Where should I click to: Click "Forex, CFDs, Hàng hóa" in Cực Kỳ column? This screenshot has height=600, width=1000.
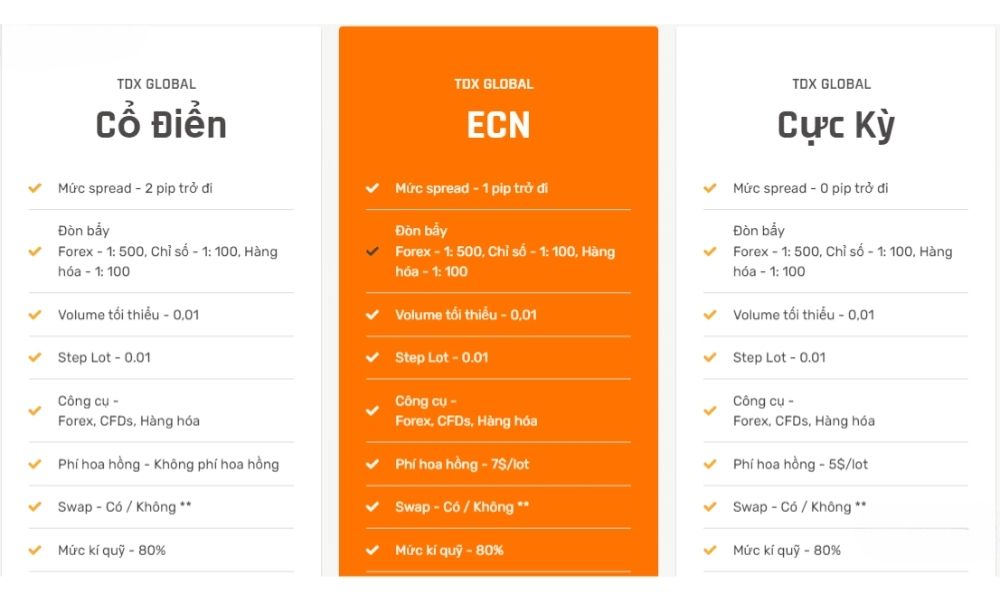pos(803,421)
